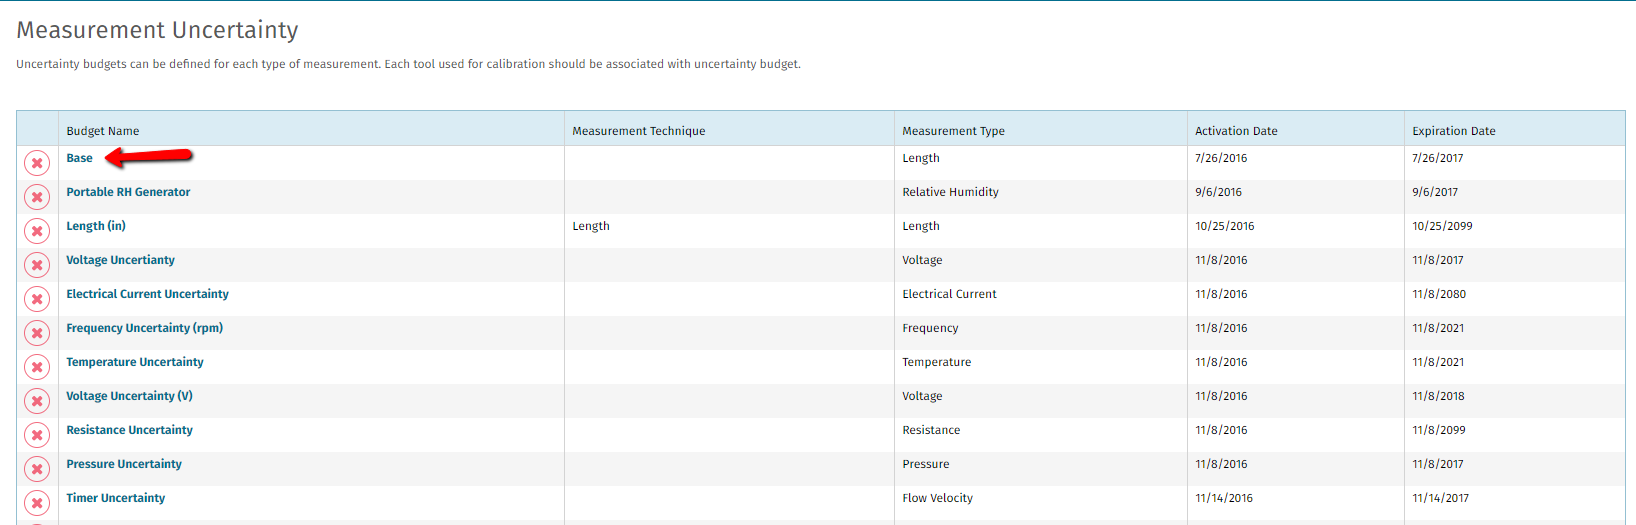Image resolution: width=1636 pixels, height=525 pixels.
Task: Open the Base budget link
Action: (79, 158)
